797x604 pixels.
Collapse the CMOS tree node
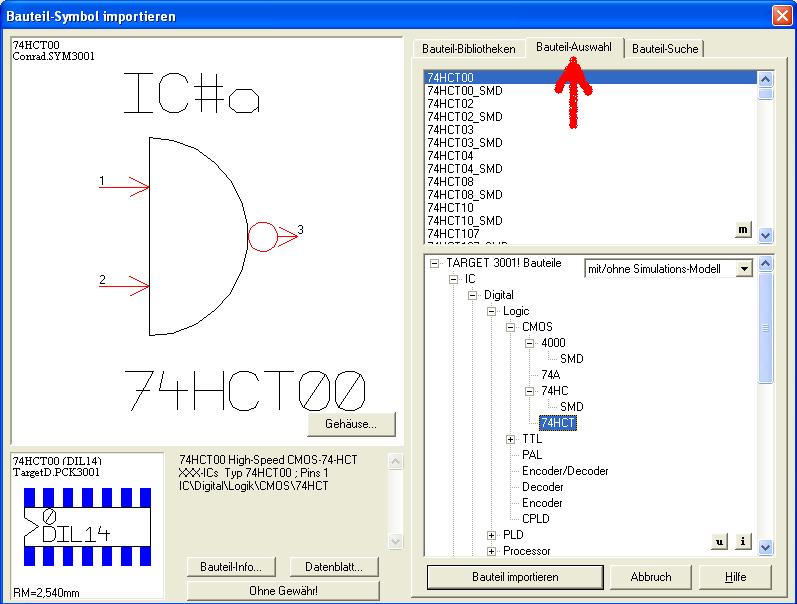pyautogui.click(x=511, y=327)
